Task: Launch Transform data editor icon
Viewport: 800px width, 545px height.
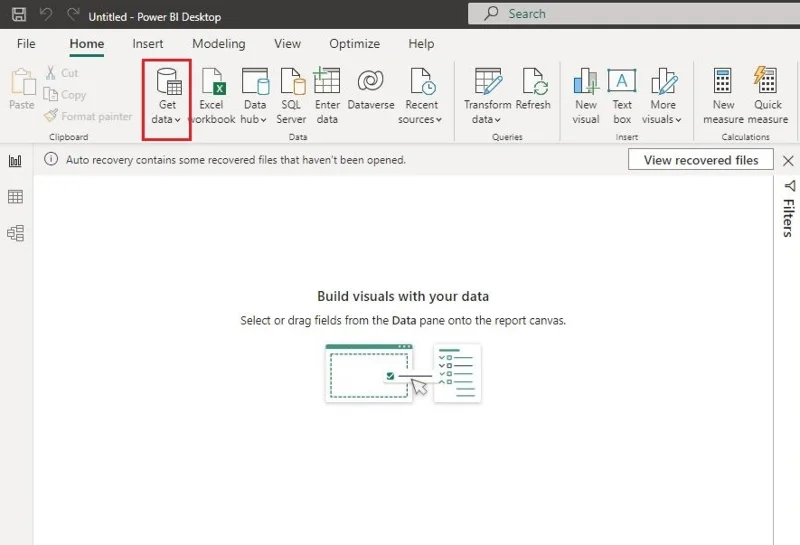Action: 488,81
